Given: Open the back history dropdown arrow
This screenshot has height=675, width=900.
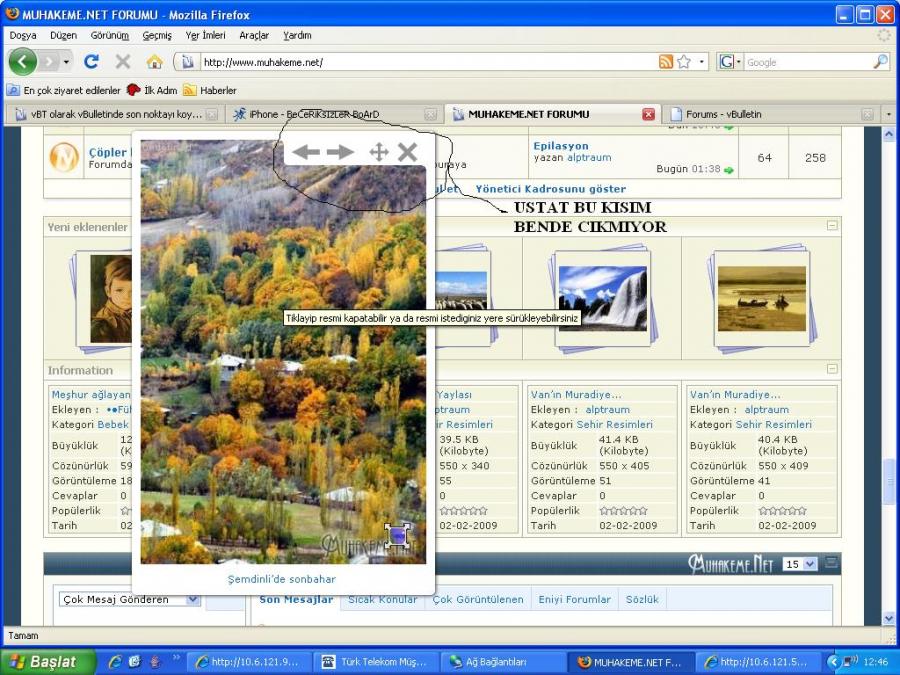Looking at the screenshot, I should (67, 61).
